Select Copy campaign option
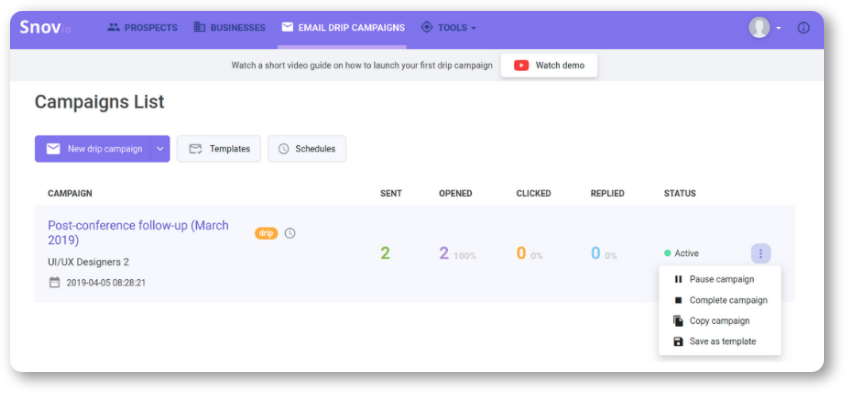The height and width of the screenshot is (393, 846). pos(720,321)
